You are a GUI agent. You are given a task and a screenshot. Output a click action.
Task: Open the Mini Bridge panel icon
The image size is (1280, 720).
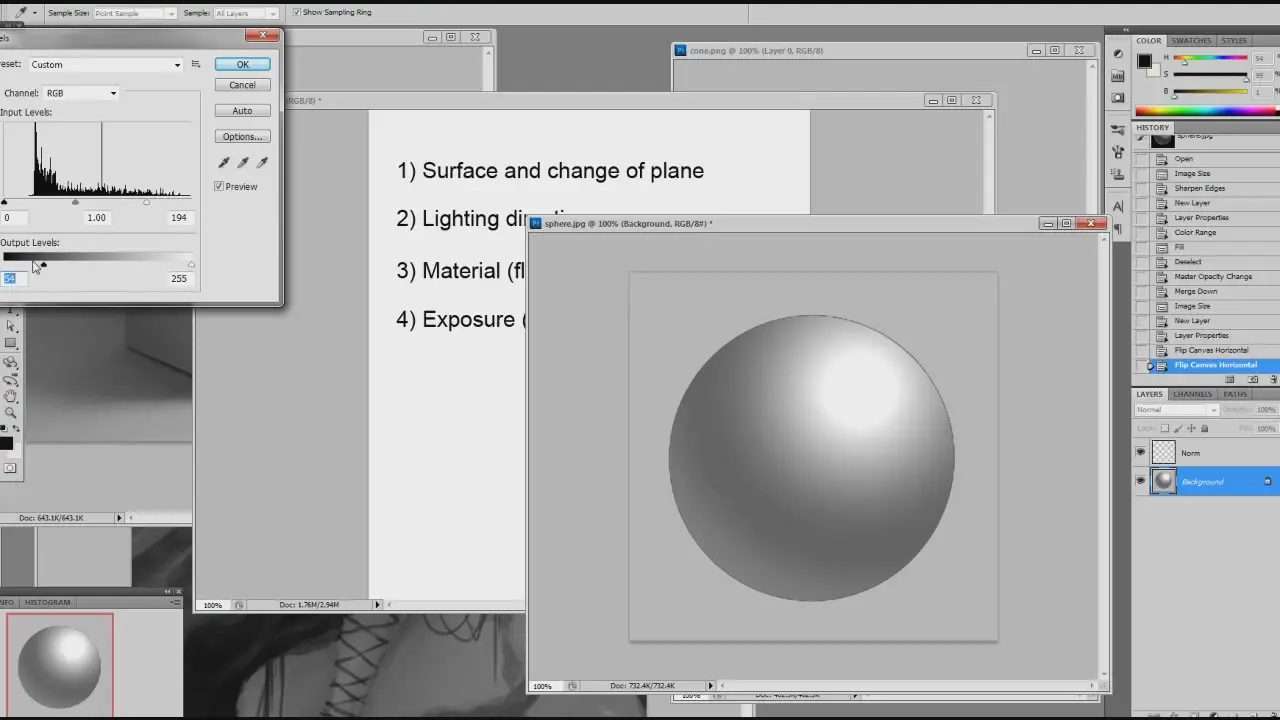[x=1118, y=76]
